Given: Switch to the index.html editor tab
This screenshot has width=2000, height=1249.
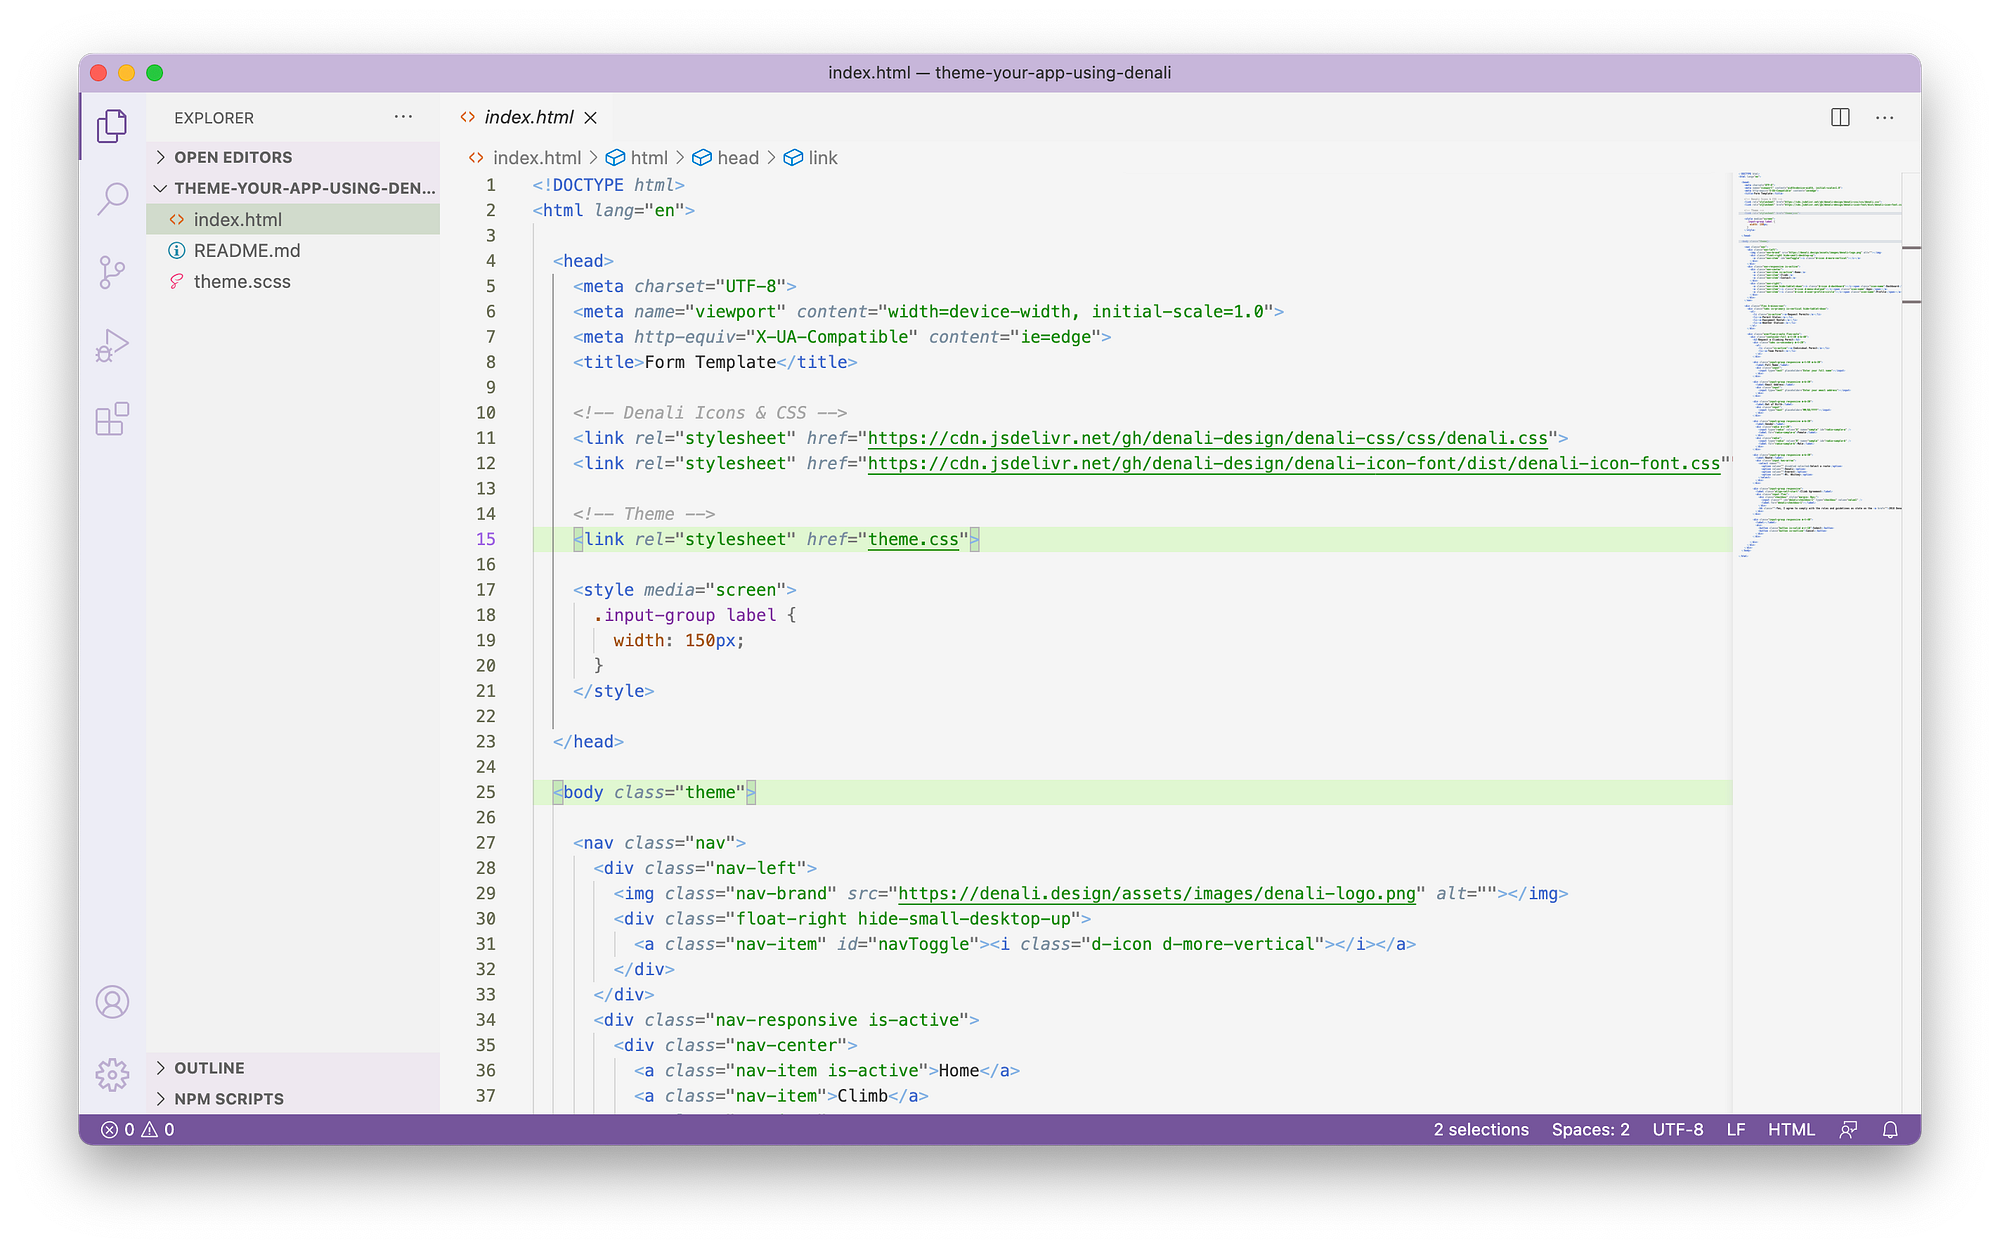Looking at the screenshot, I should 527,117.
